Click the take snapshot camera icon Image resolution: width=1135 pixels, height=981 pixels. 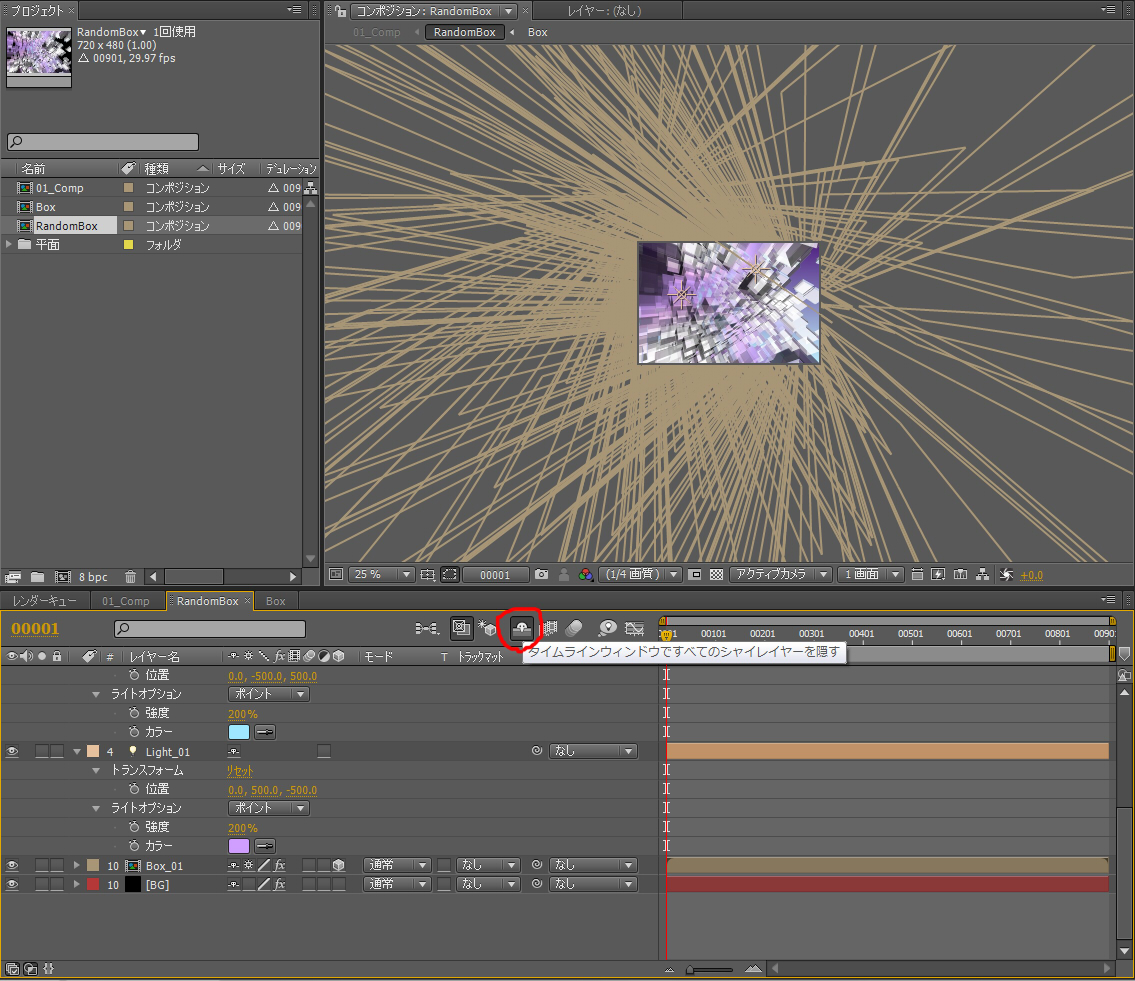point(541,575)
